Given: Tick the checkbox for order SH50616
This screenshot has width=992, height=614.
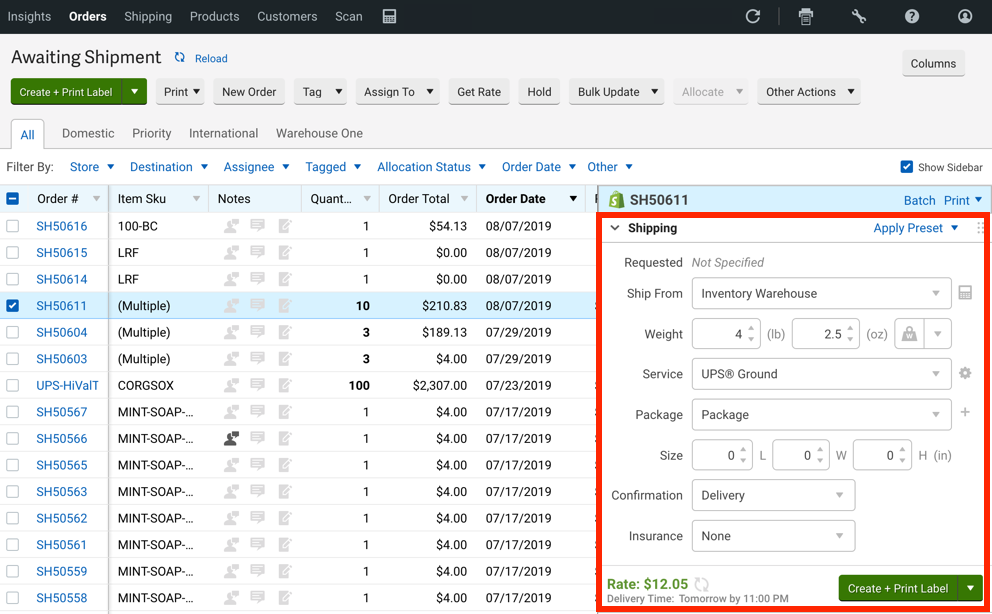Looking at the screenshot, I should coord(13,227).
